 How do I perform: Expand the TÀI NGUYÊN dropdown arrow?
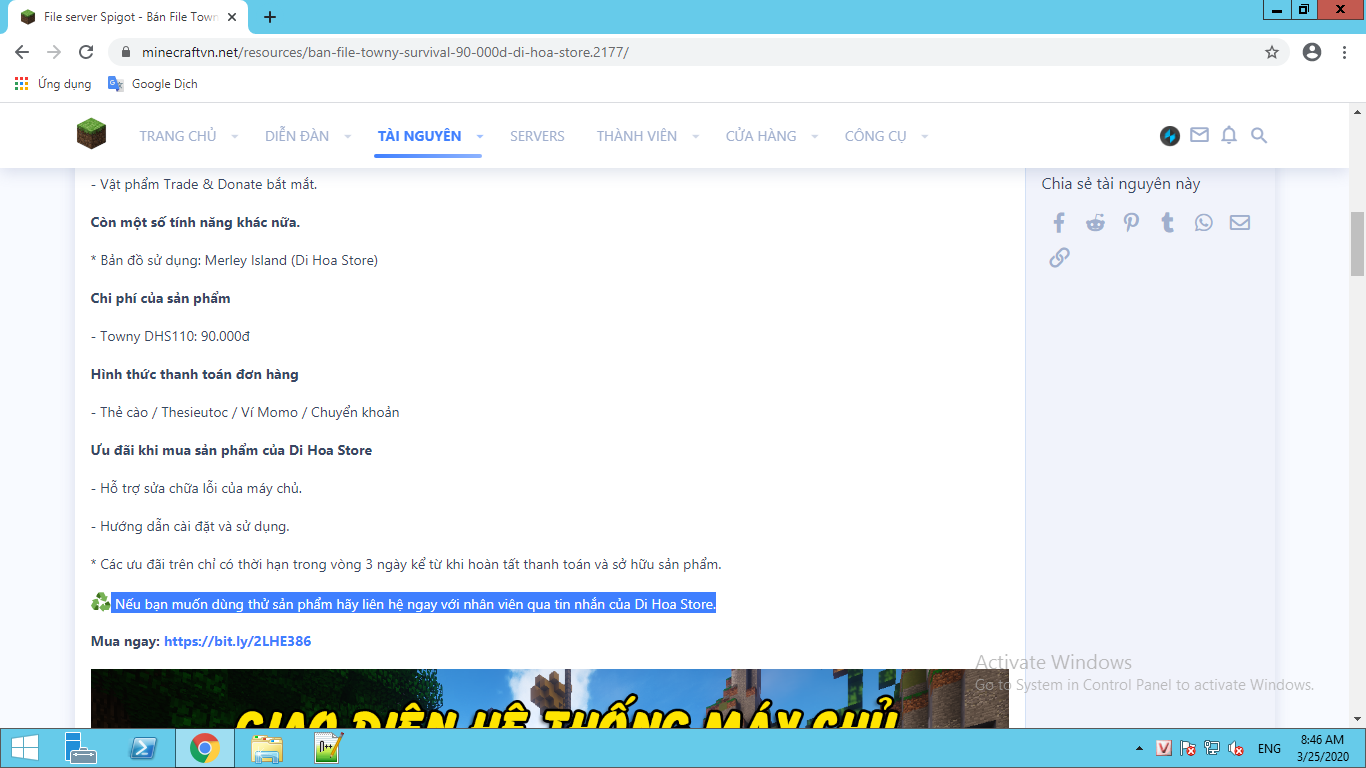tap(480, 136)
